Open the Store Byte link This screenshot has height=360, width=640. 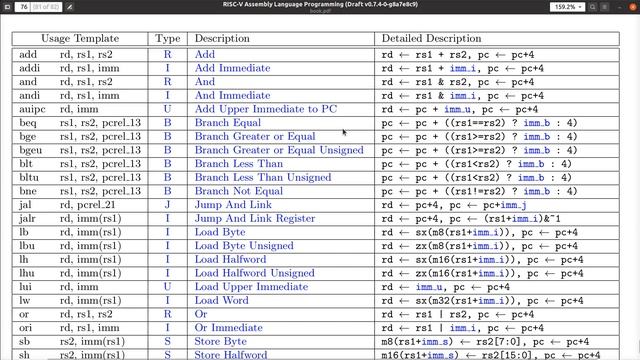click(x=220, y=341)
